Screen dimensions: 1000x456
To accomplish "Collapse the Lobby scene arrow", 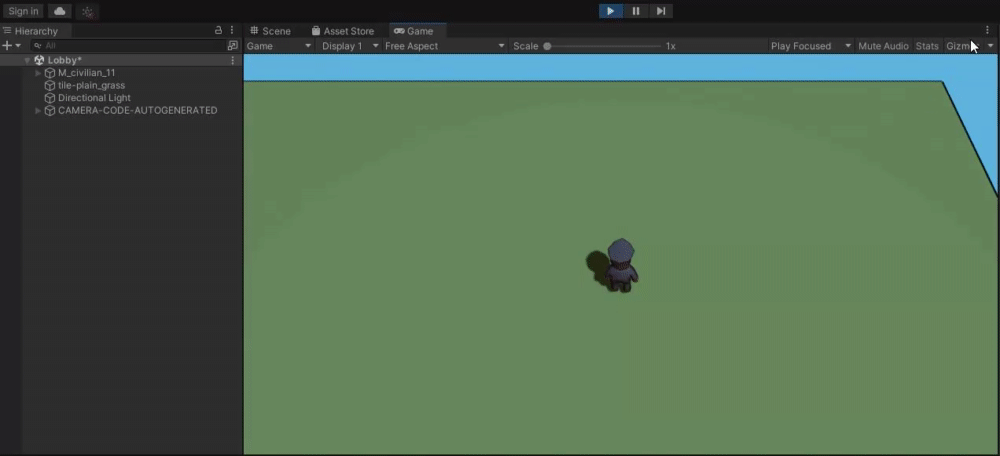I will pos(27,60).
